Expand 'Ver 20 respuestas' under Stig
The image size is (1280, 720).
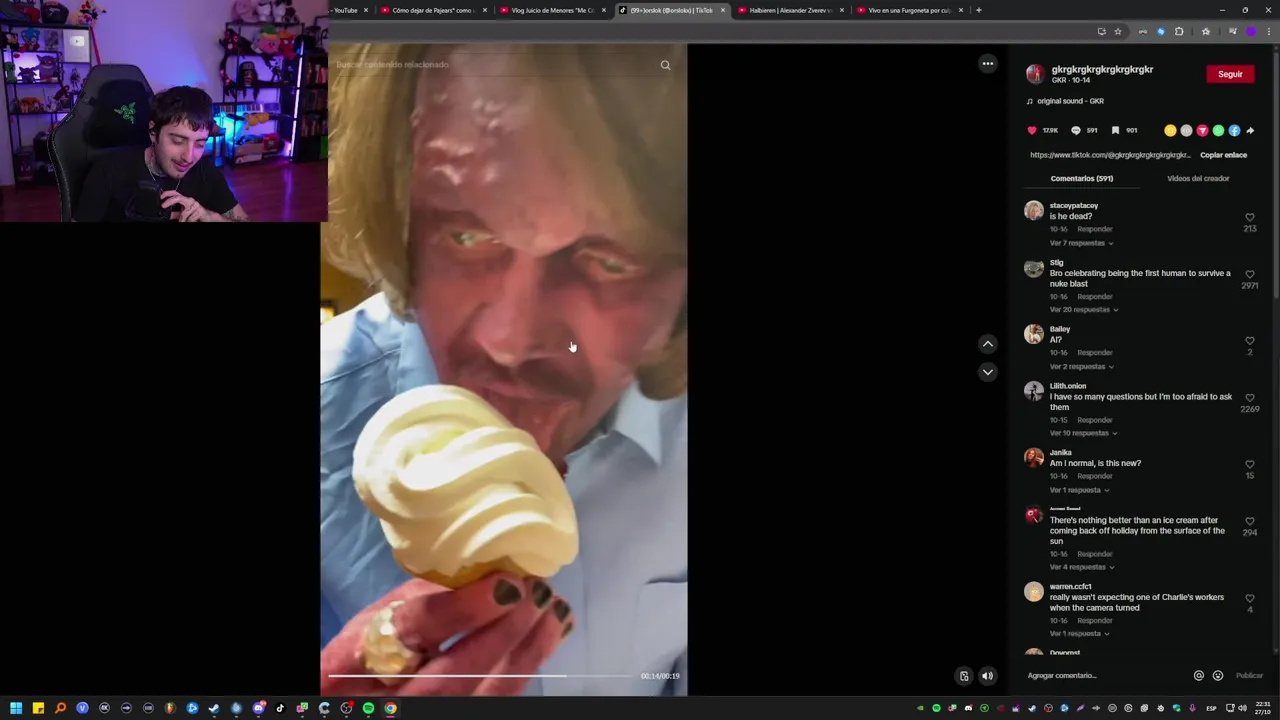1084,310
